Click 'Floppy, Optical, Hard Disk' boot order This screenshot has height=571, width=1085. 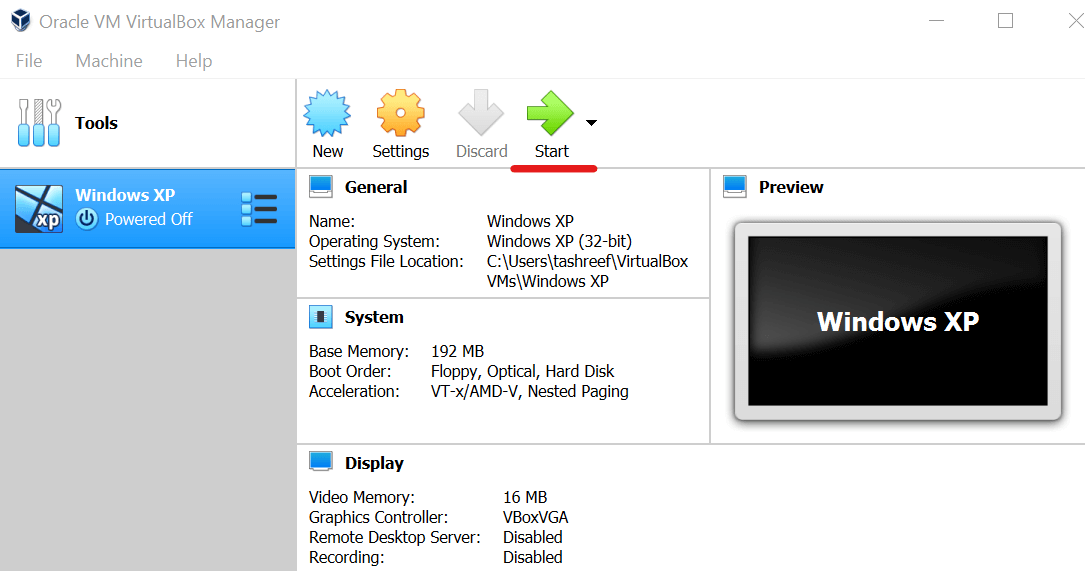(x=522, y=371)
